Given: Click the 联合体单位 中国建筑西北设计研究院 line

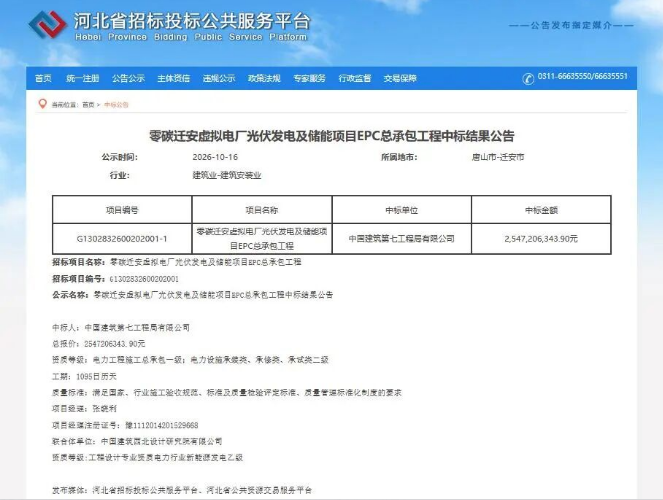Looking at the screenshot, I should point(137,441).
